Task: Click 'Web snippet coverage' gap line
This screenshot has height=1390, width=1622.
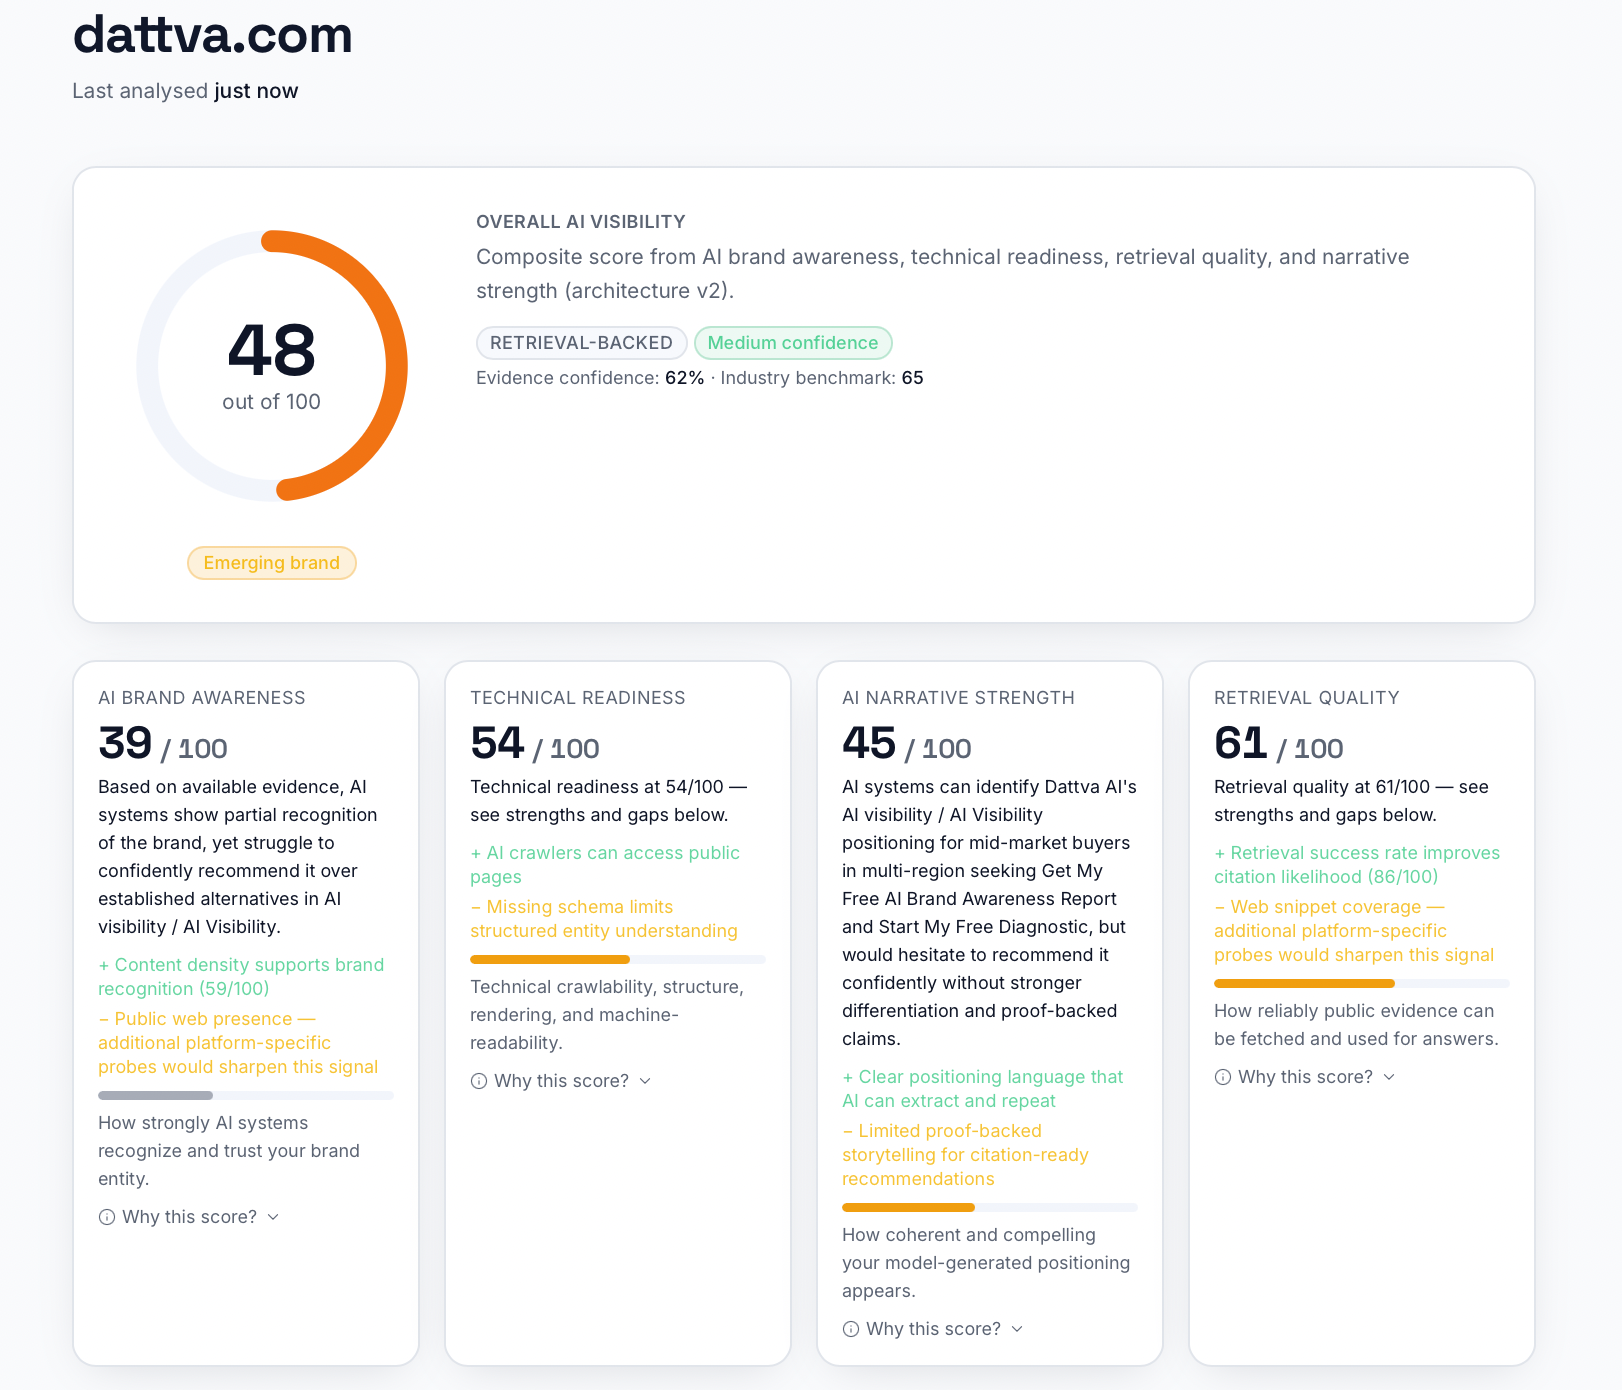Action: point(1354,931)
